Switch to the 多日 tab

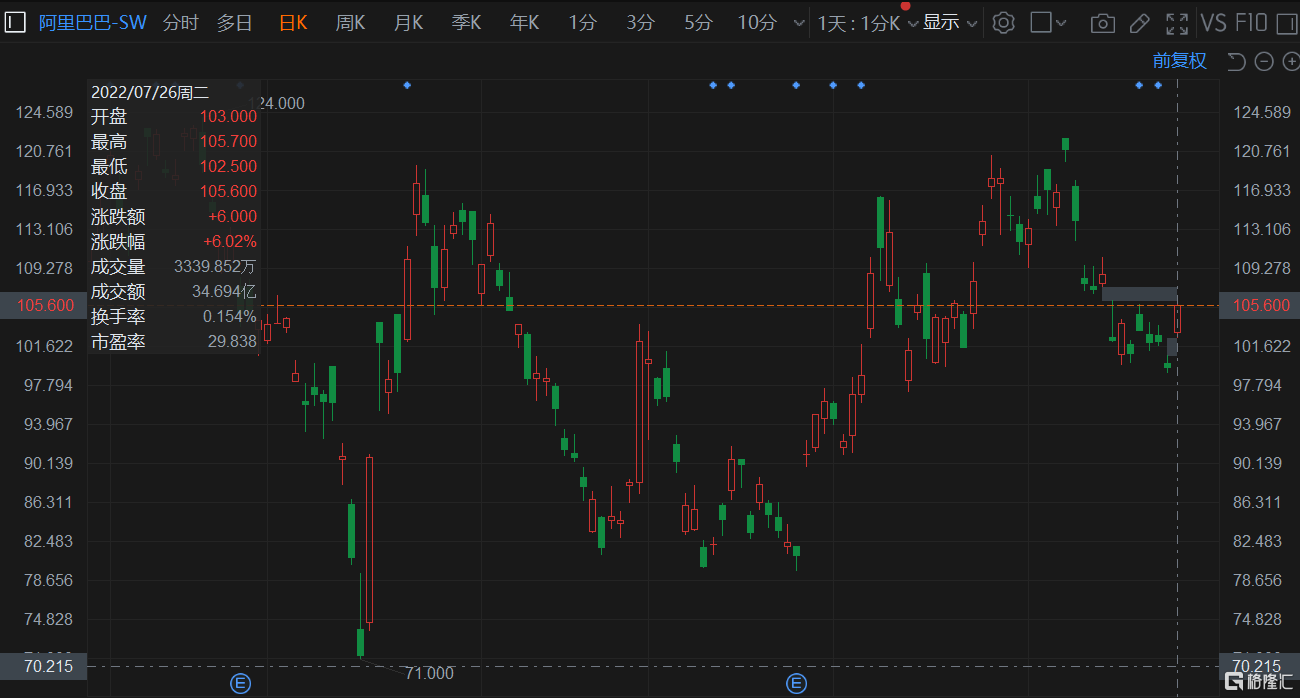click(x=235, y=23)
